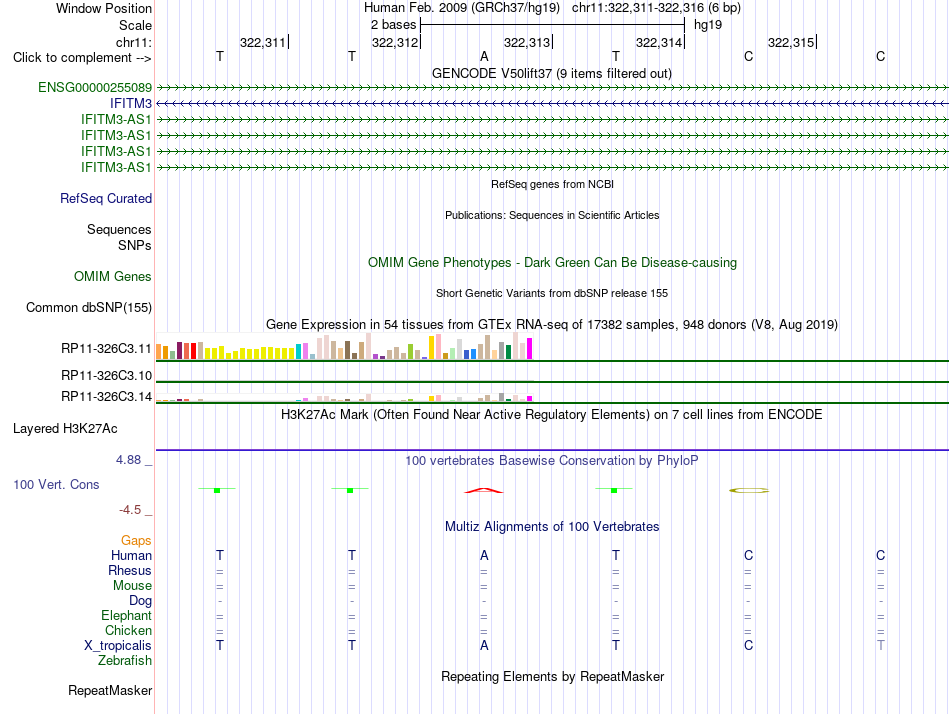Select the Rhesus alignment row label
Viewport: 950px width, 714px height.
tap(130, 570)
